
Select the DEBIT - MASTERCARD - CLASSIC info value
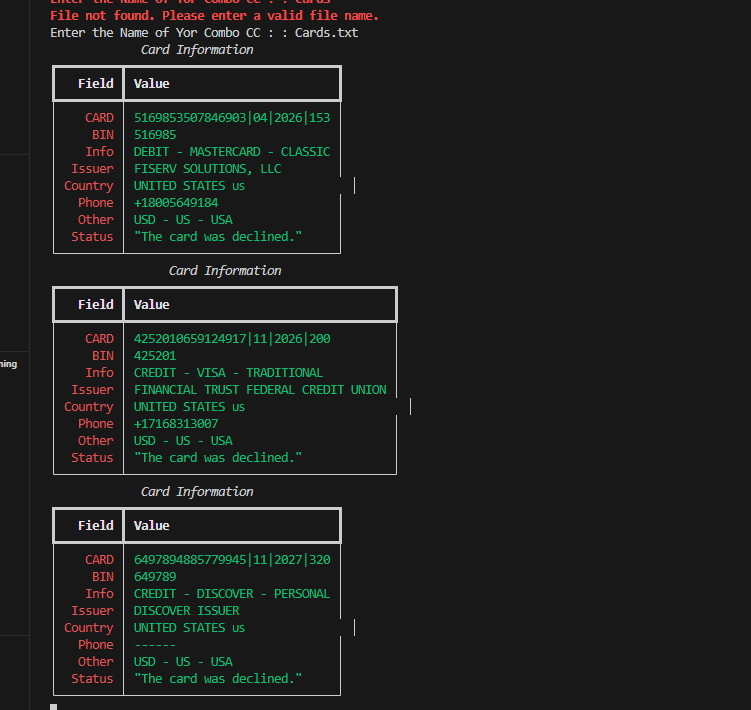tap(232, 152)
